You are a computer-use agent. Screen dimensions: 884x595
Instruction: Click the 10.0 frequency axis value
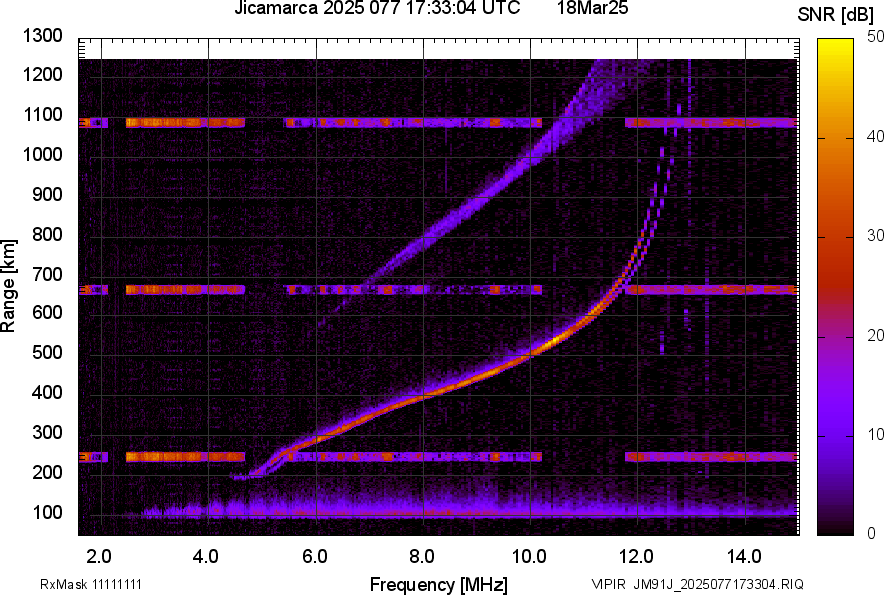(529, 557)
